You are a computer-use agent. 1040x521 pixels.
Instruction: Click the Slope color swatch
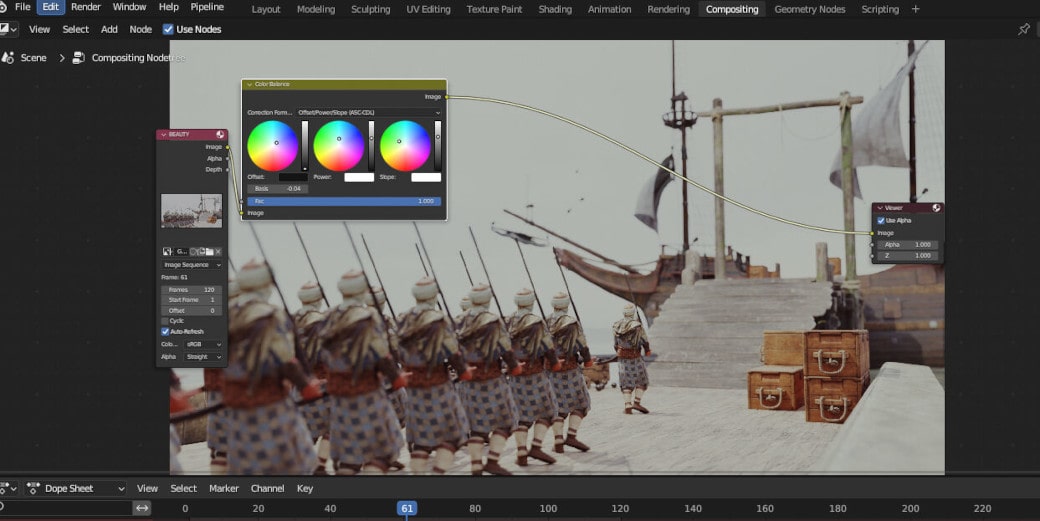426,177
